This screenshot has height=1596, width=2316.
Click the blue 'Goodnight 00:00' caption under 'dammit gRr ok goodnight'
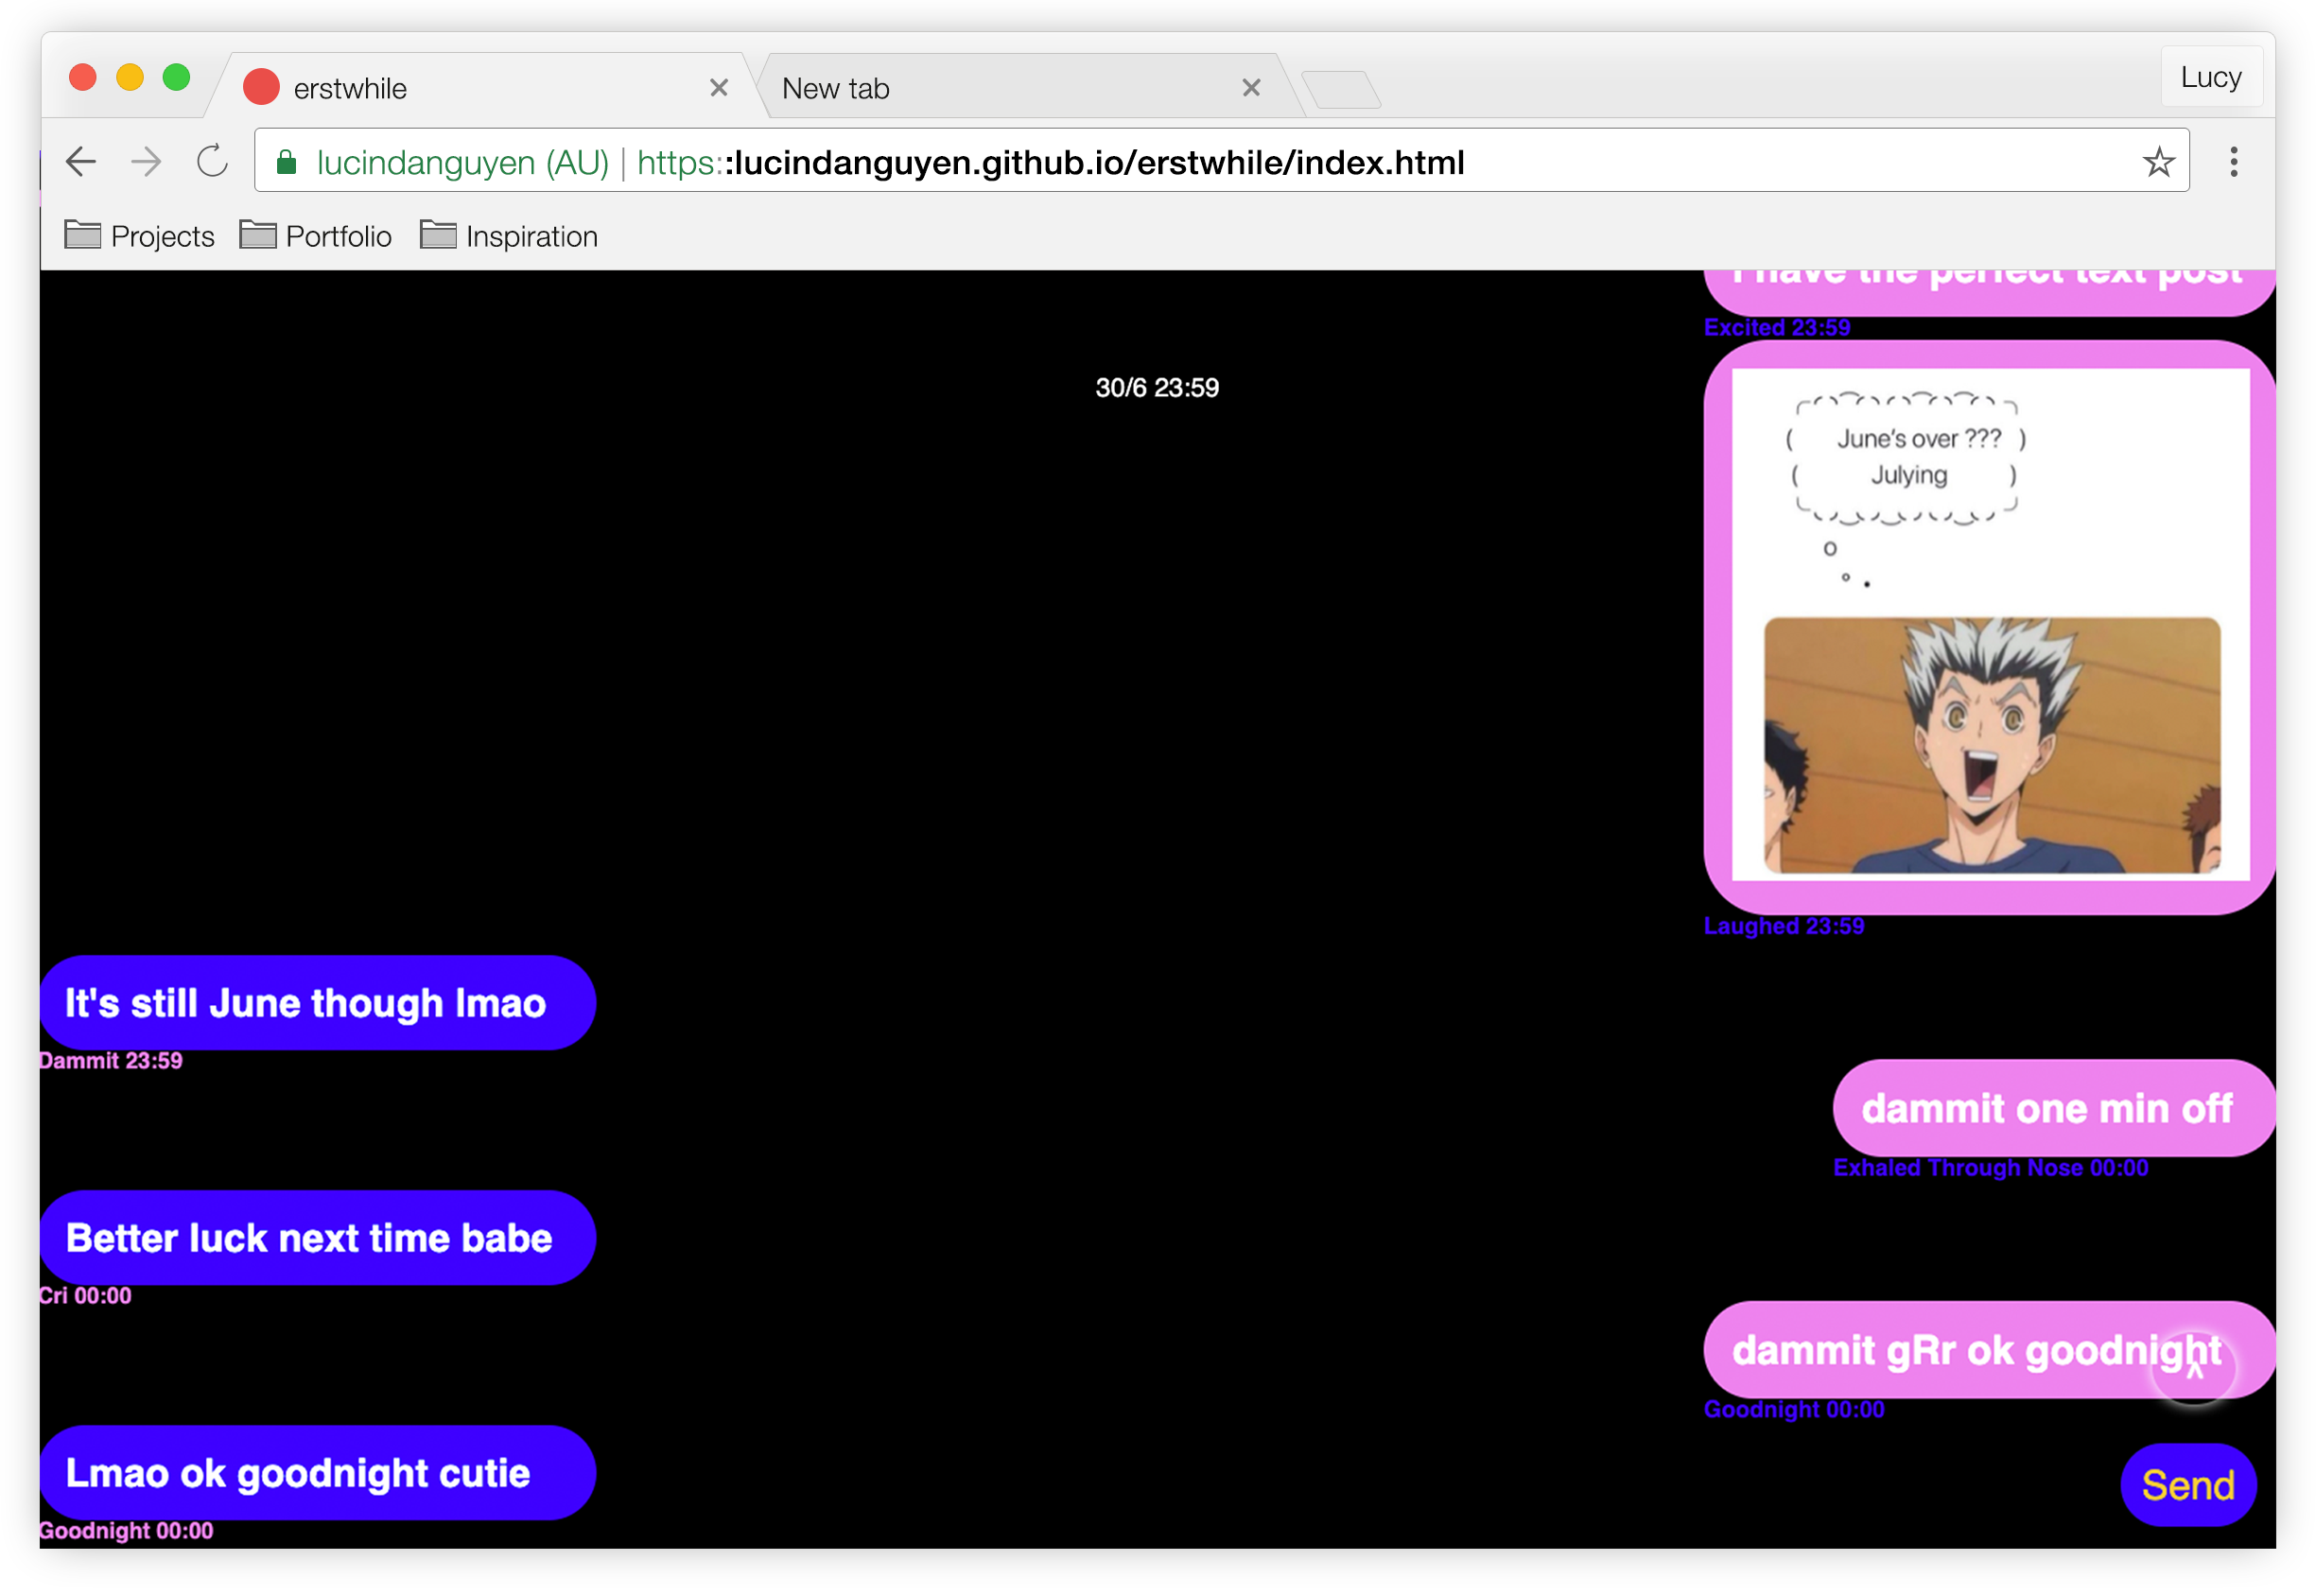(1794, 1410)
